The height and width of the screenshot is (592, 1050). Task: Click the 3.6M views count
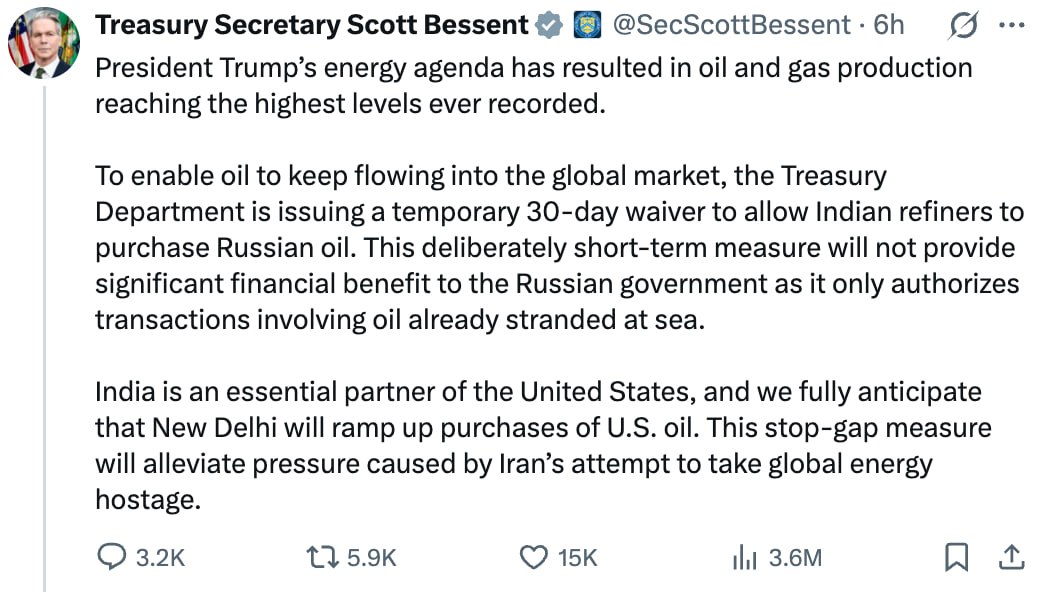coord(795,558)
